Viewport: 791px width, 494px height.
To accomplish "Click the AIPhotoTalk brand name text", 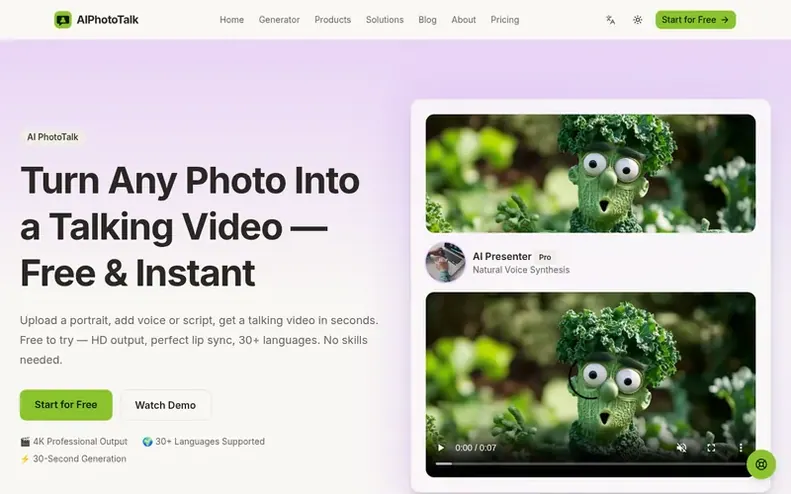I will click(x=107, y=20).
